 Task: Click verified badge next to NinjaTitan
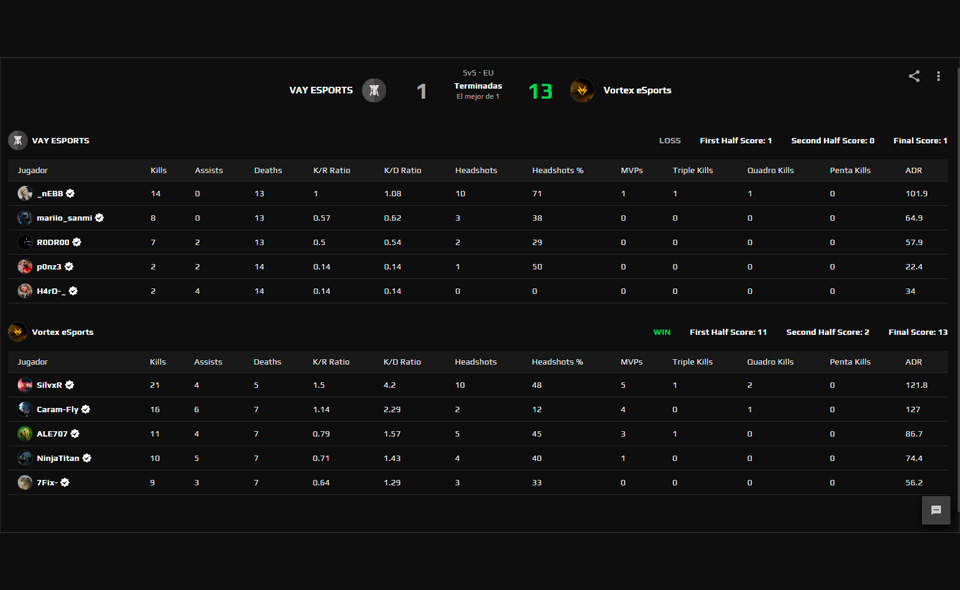pos(87,458)
